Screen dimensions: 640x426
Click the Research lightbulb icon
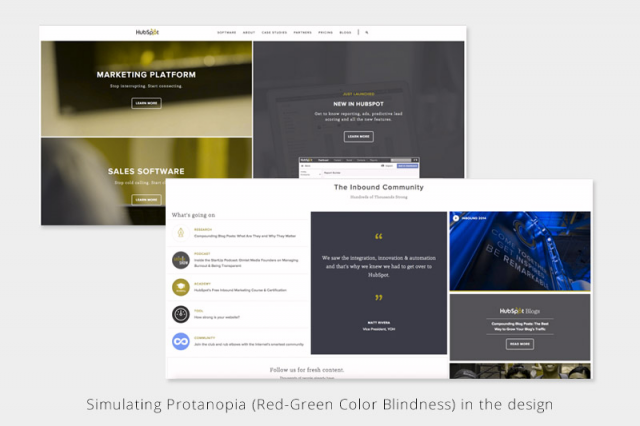click(181, 232)
